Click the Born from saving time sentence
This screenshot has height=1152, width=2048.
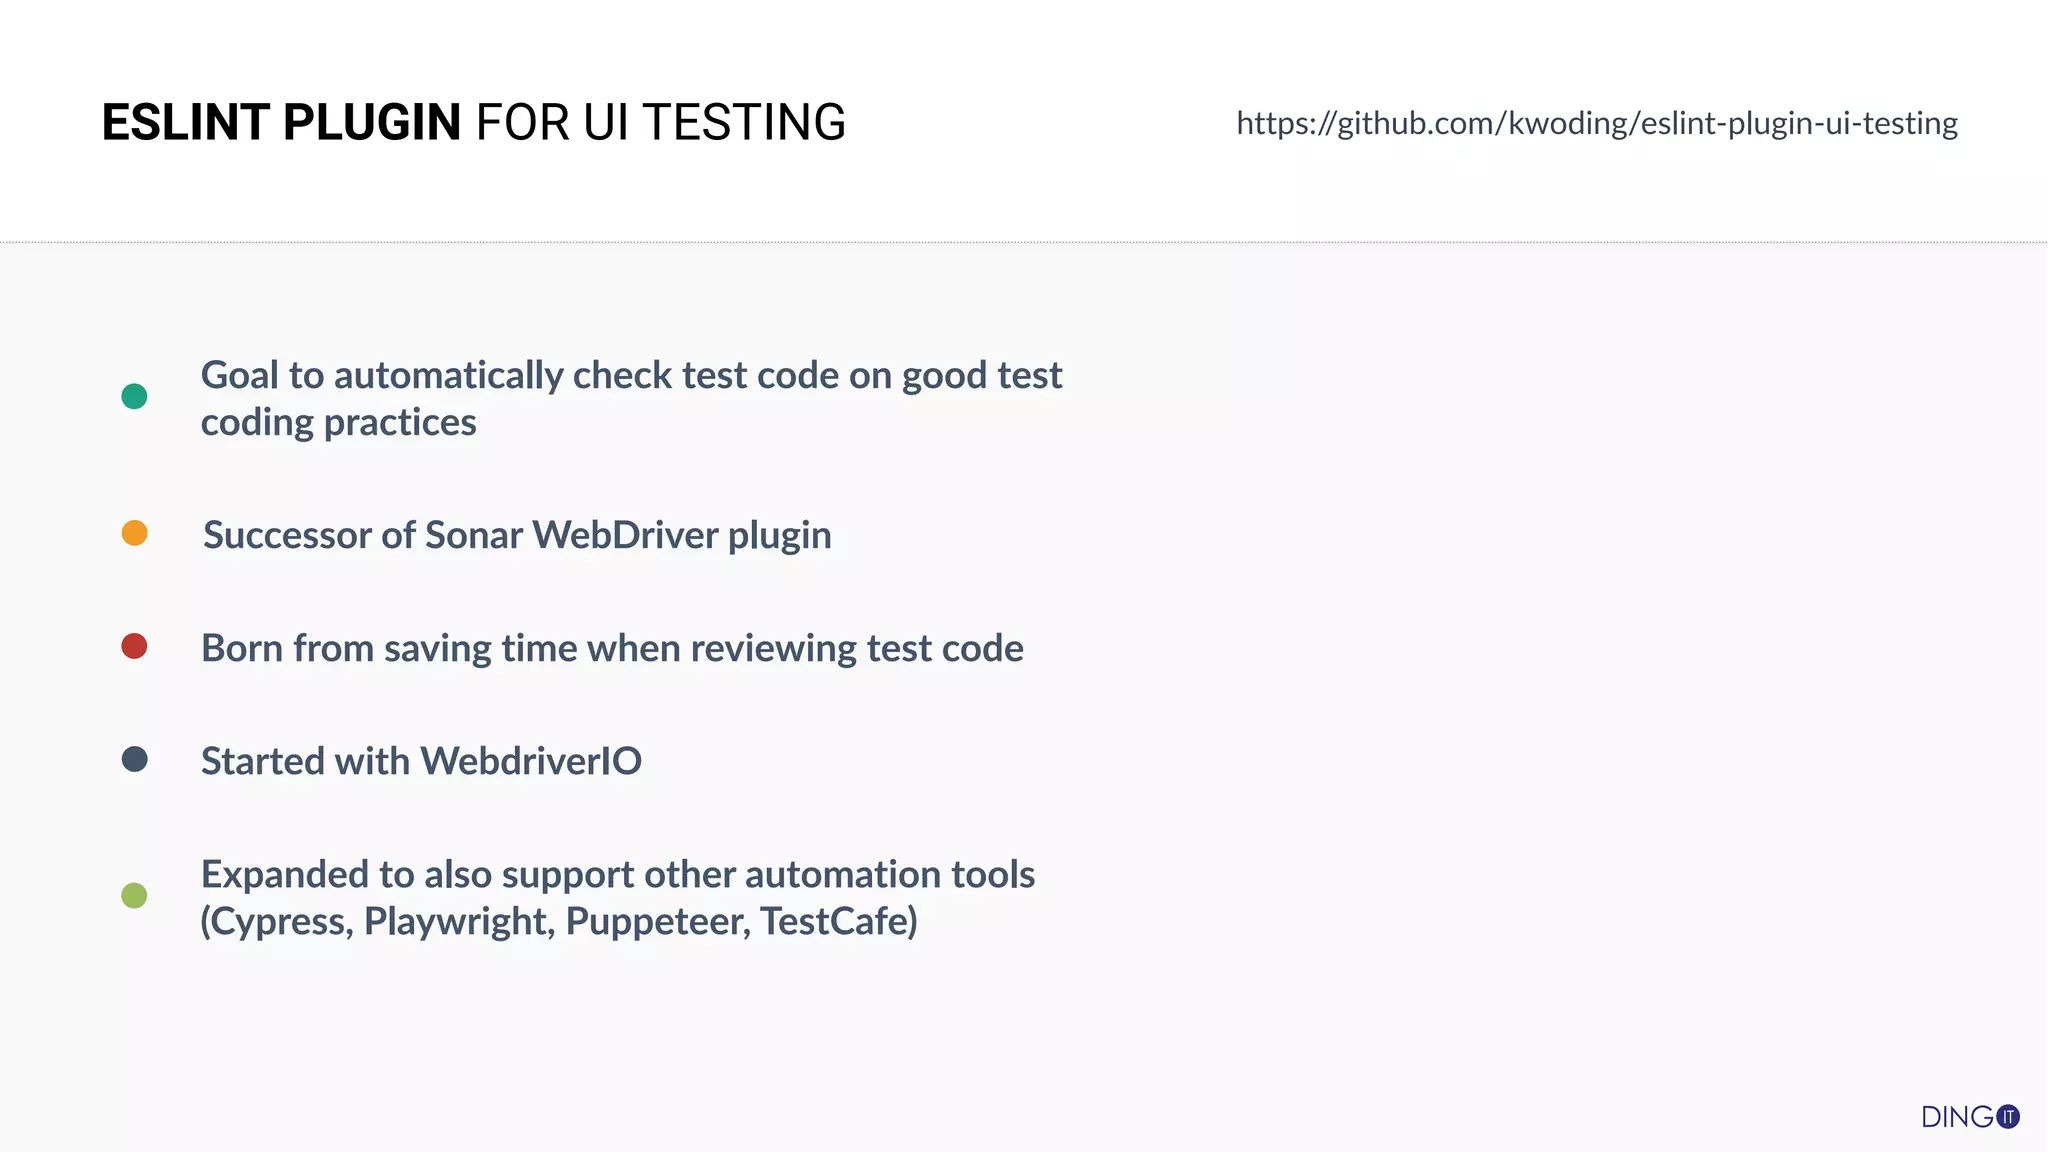tap(612, 648)
